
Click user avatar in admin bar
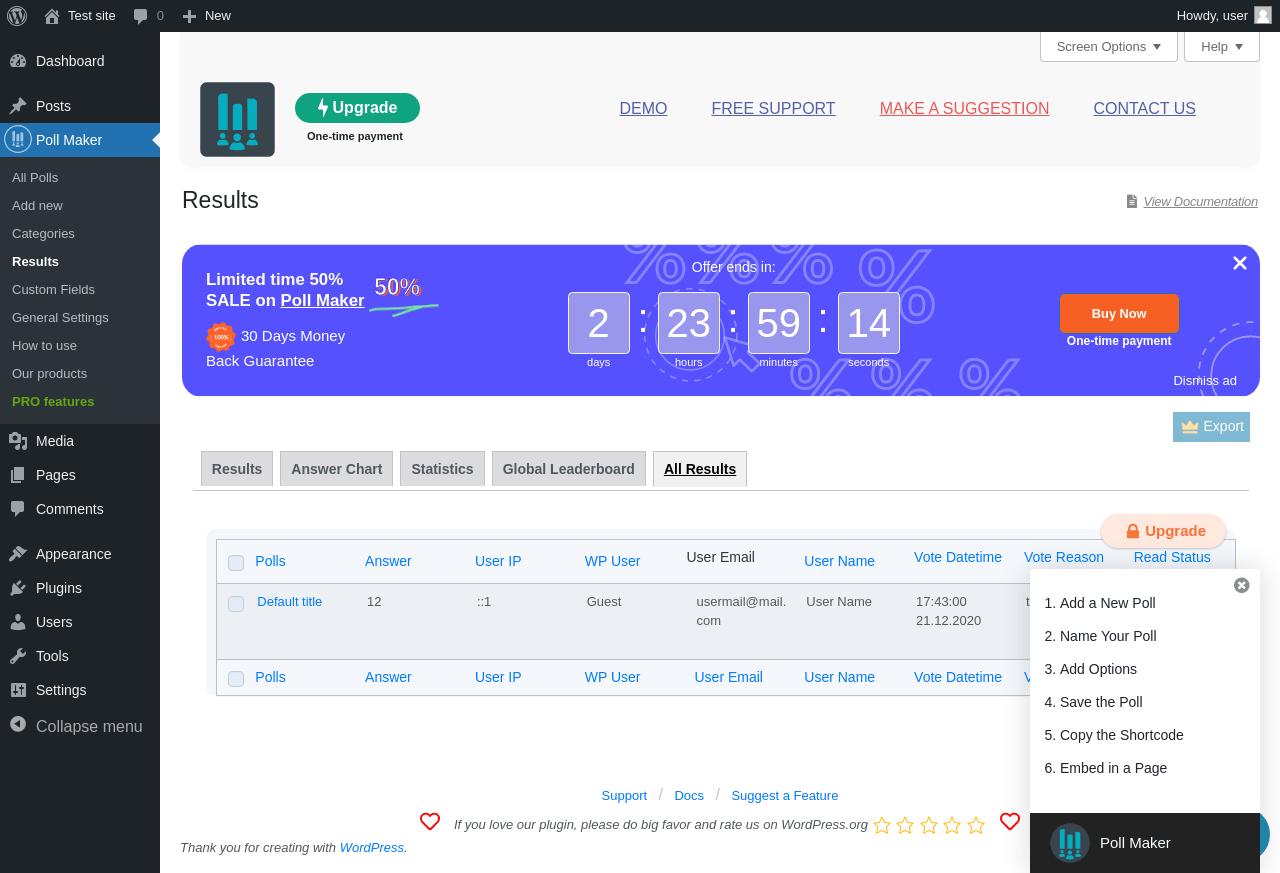[1263, 15]
